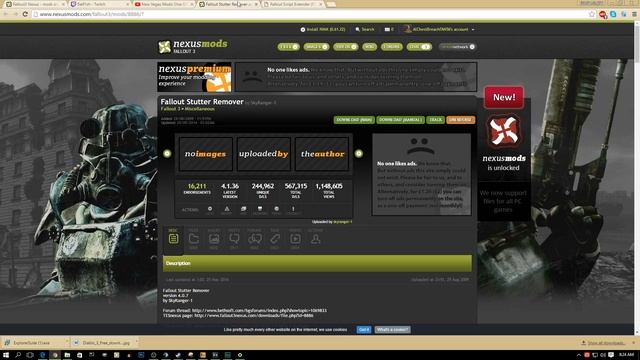Viewport: 640px width, 360px height.
Task: Click first green pill in navigation bar
Action: (288, 47)
